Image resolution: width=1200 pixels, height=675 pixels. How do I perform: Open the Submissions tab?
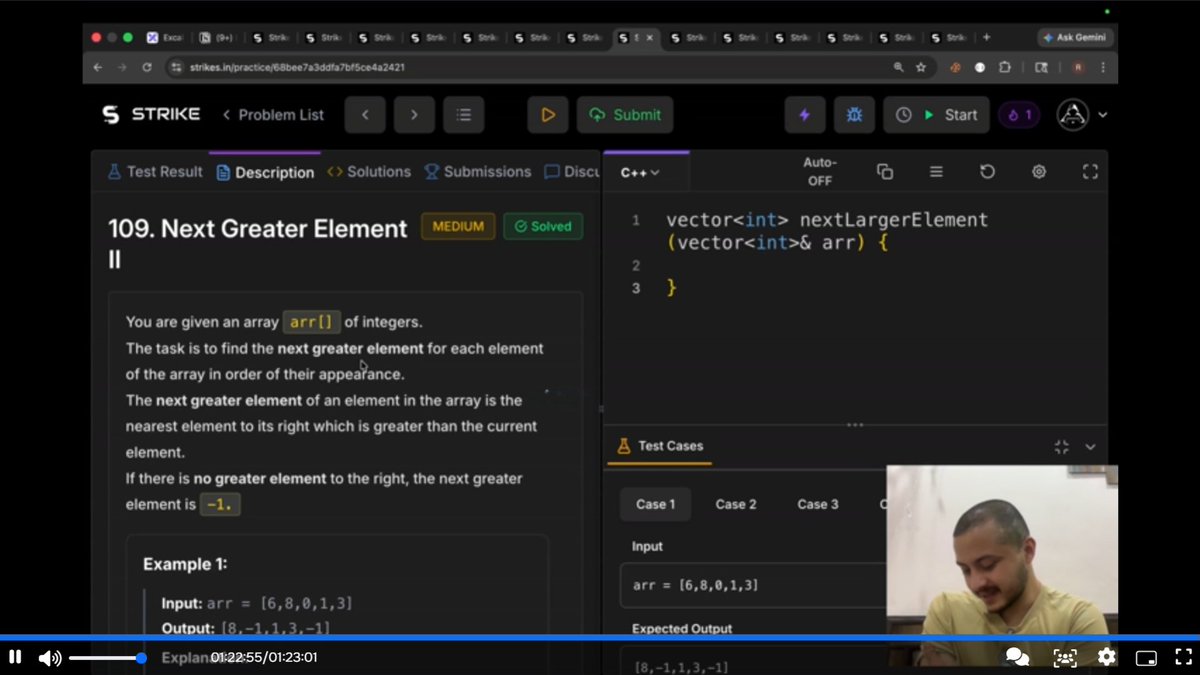(x=478, y=172)
